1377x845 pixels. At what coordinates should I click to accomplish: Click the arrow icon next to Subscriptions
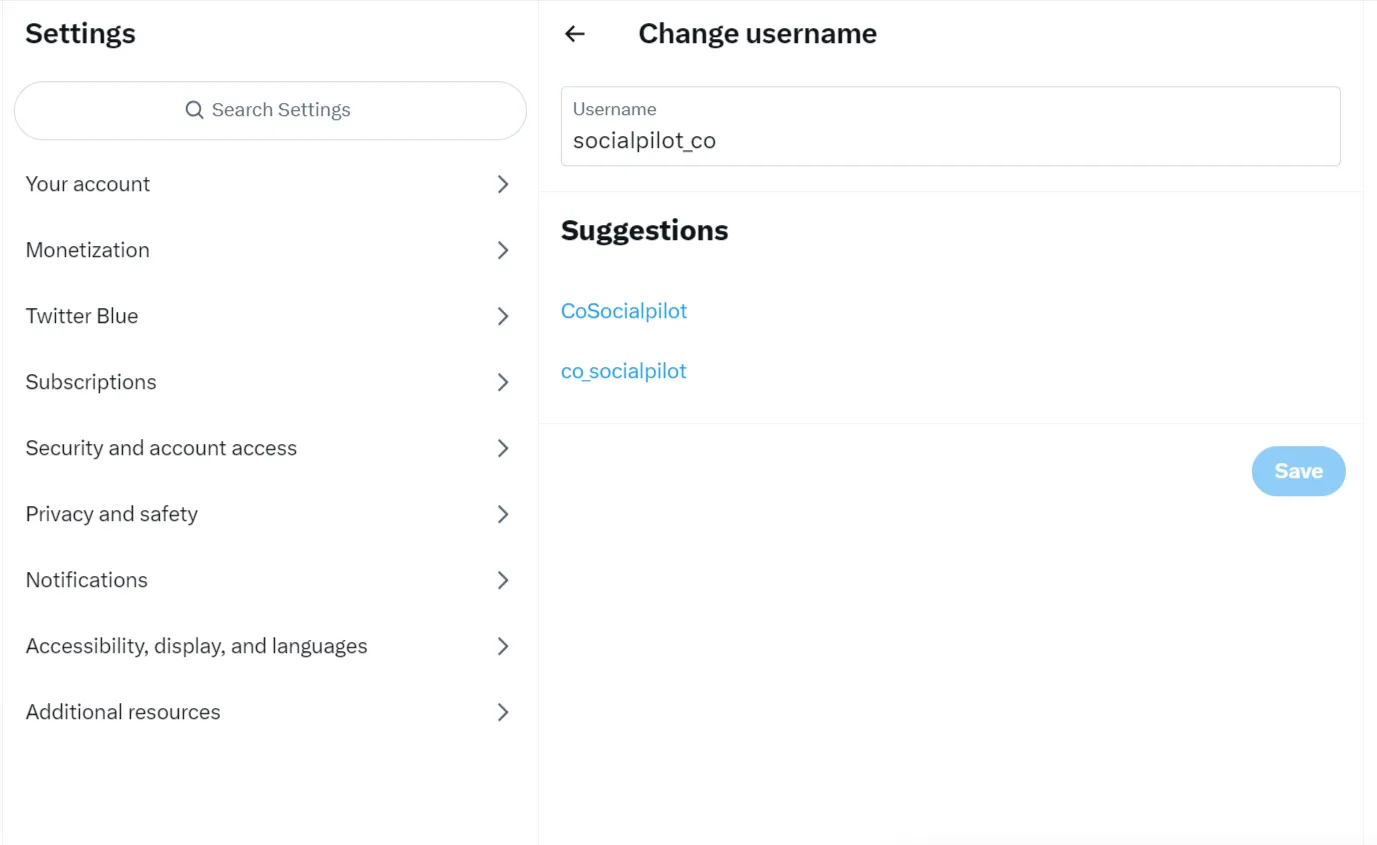(x=503, y=382)
